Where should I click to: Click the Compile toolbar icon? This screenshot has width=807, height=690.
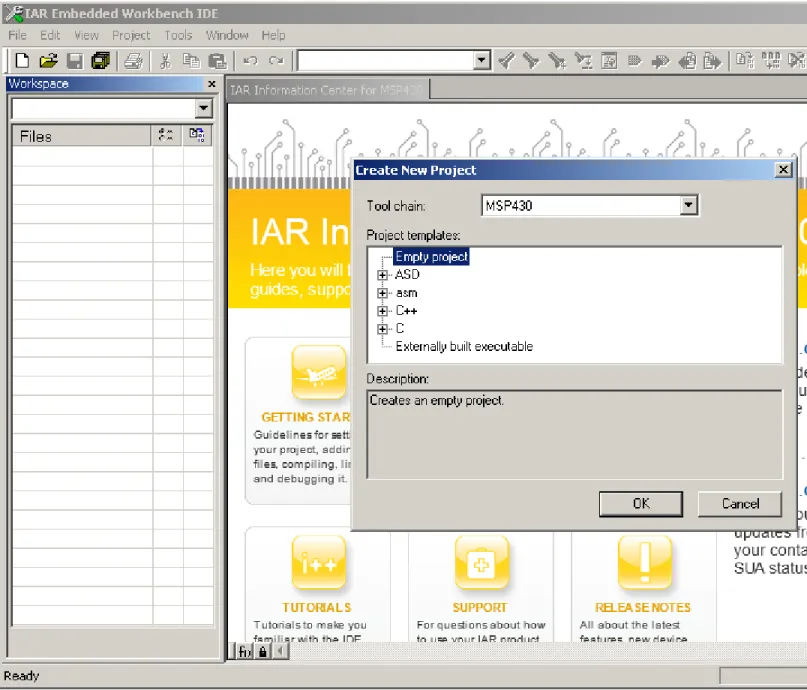coord(745,61)
